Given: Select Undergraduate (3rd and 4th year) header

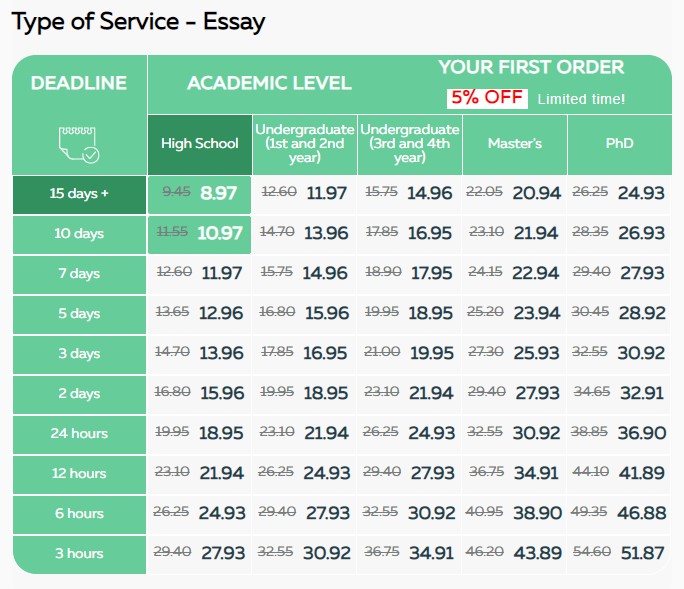Looking at the screenshot, I should 410,145.
